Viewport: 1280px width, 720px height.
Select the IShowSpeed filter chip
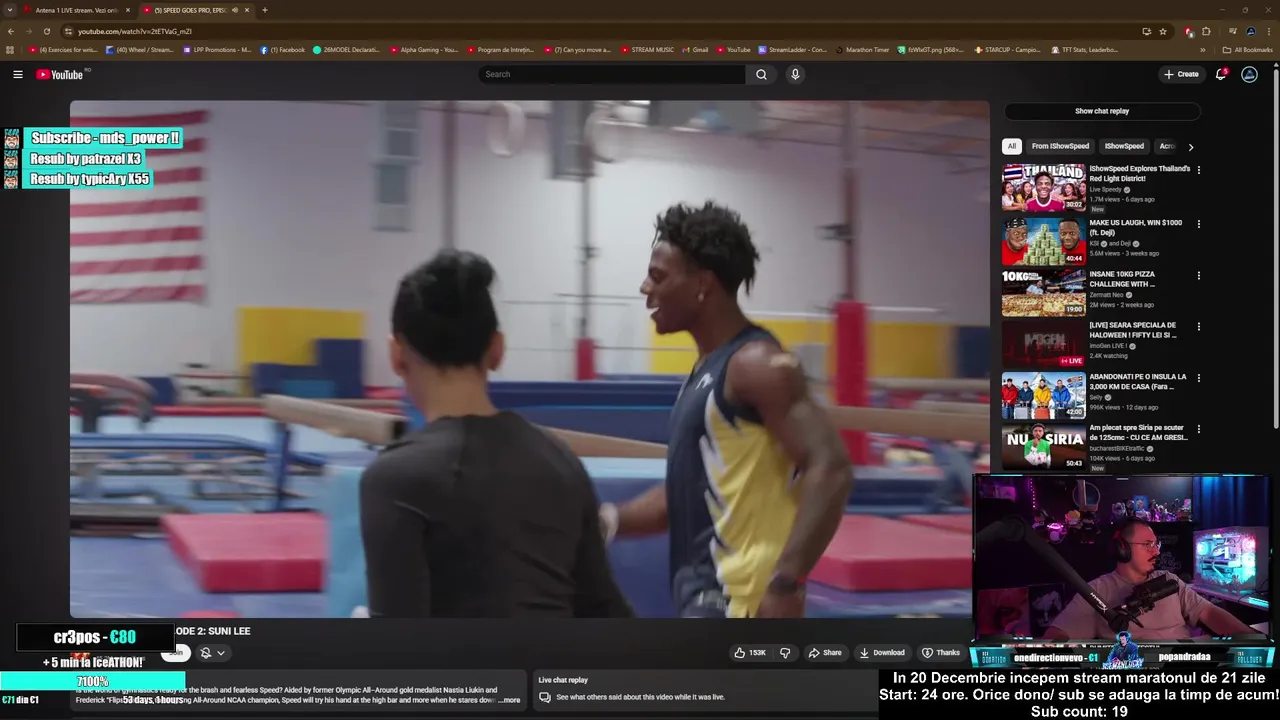pyautogui.click(x=1124, y=146)
